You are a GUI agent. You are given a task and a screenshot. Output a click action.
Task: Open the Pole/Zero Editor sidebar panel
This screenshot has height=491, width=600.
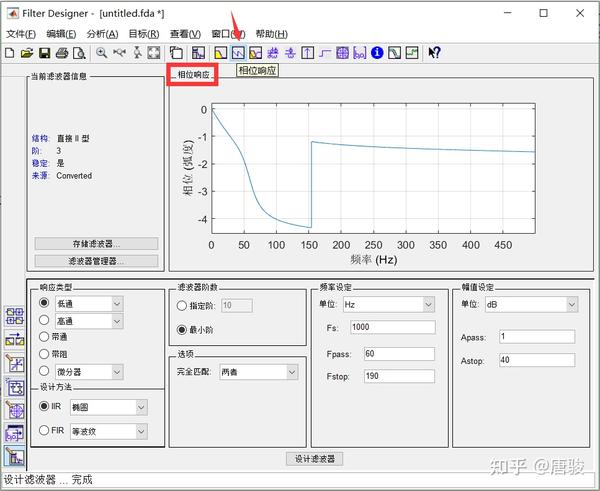point(15,410)
